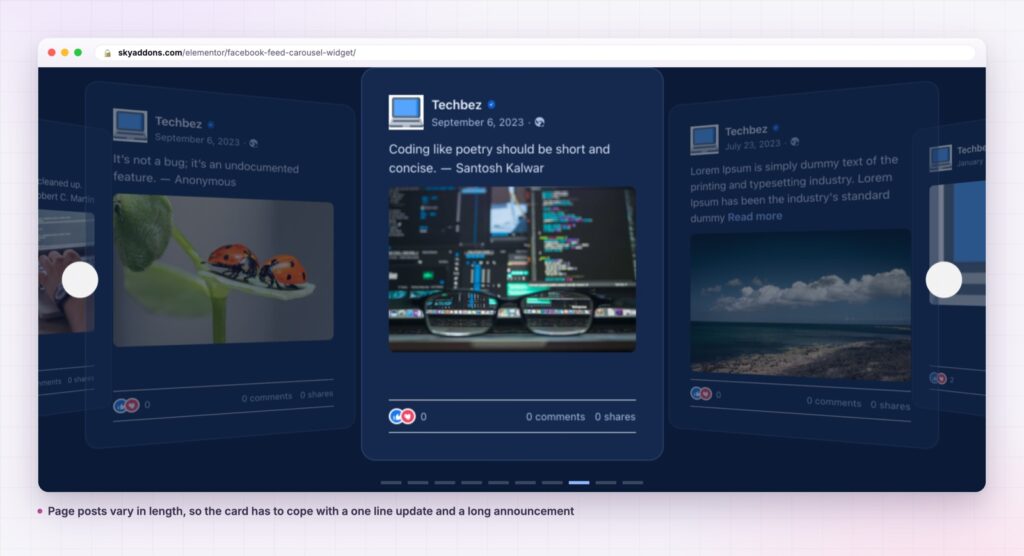Click the September 6, 2023 date on center card

pos(477,122)
